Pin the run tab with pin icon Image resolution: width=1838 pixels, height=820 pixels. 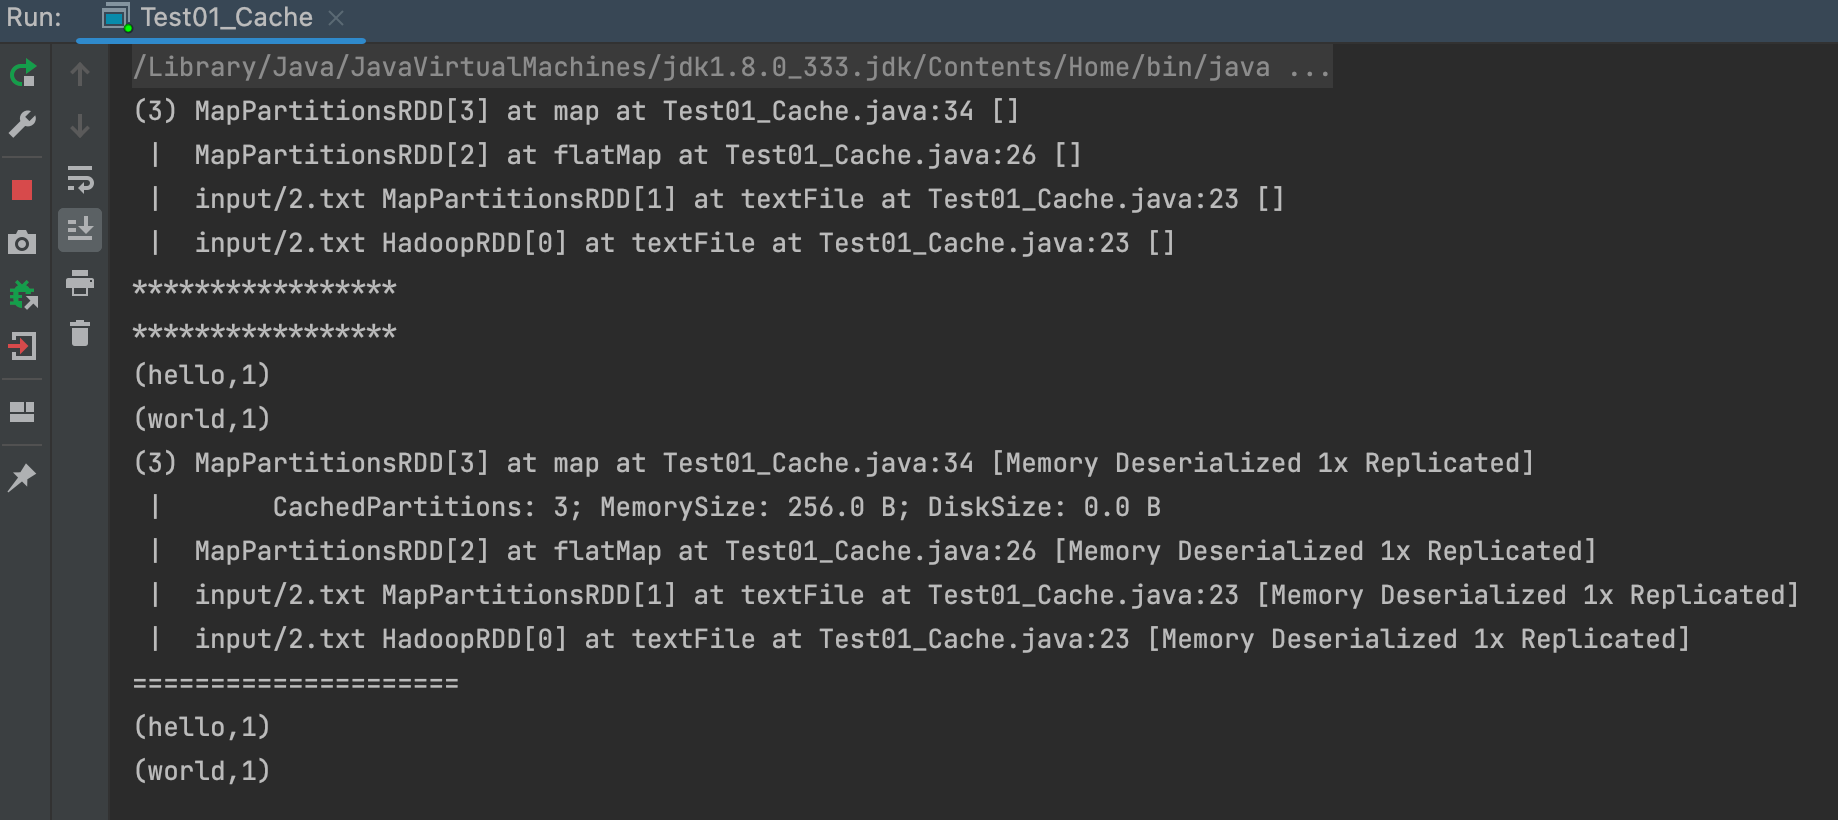(22, 477)
